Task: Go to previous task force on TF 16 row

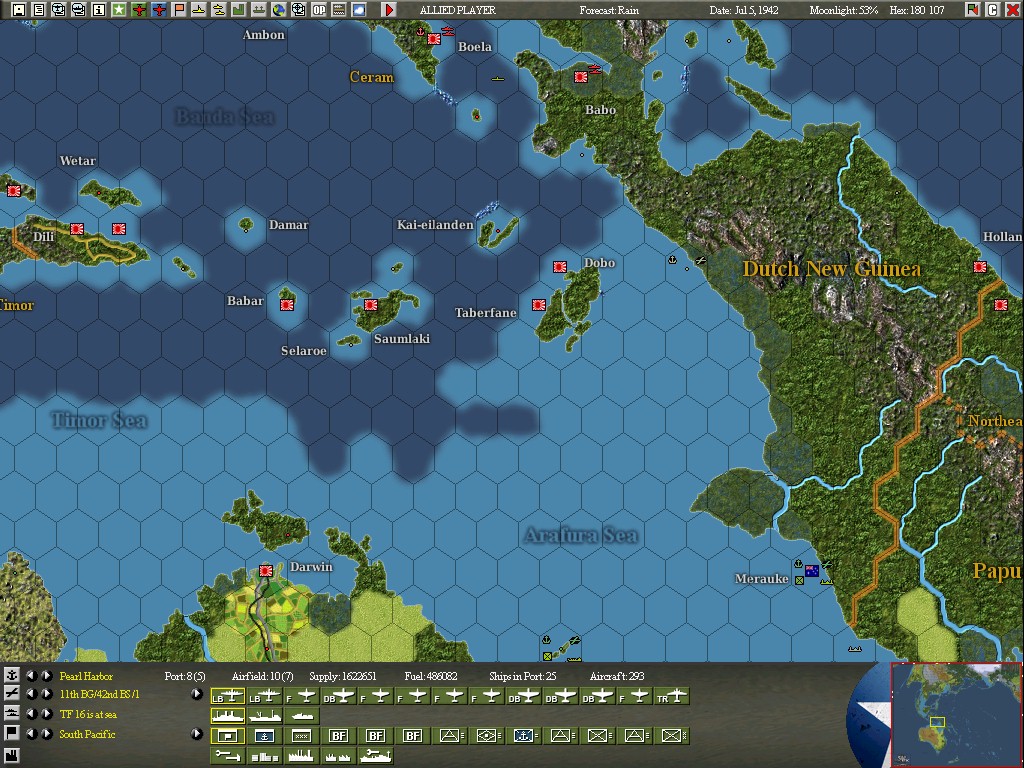Action: pos(31,714)
